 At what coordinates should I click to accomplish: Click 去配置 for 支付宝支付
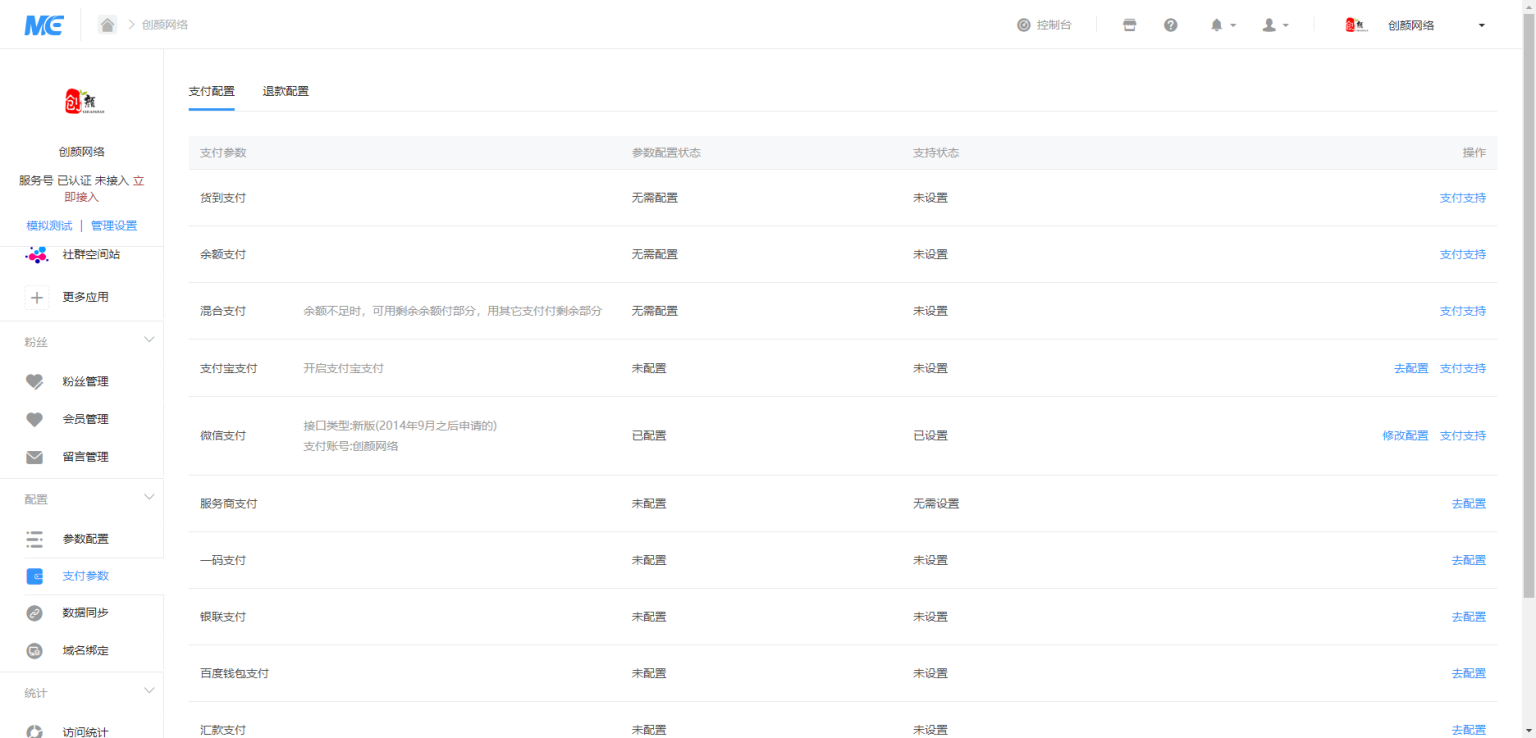(1411, 369)
